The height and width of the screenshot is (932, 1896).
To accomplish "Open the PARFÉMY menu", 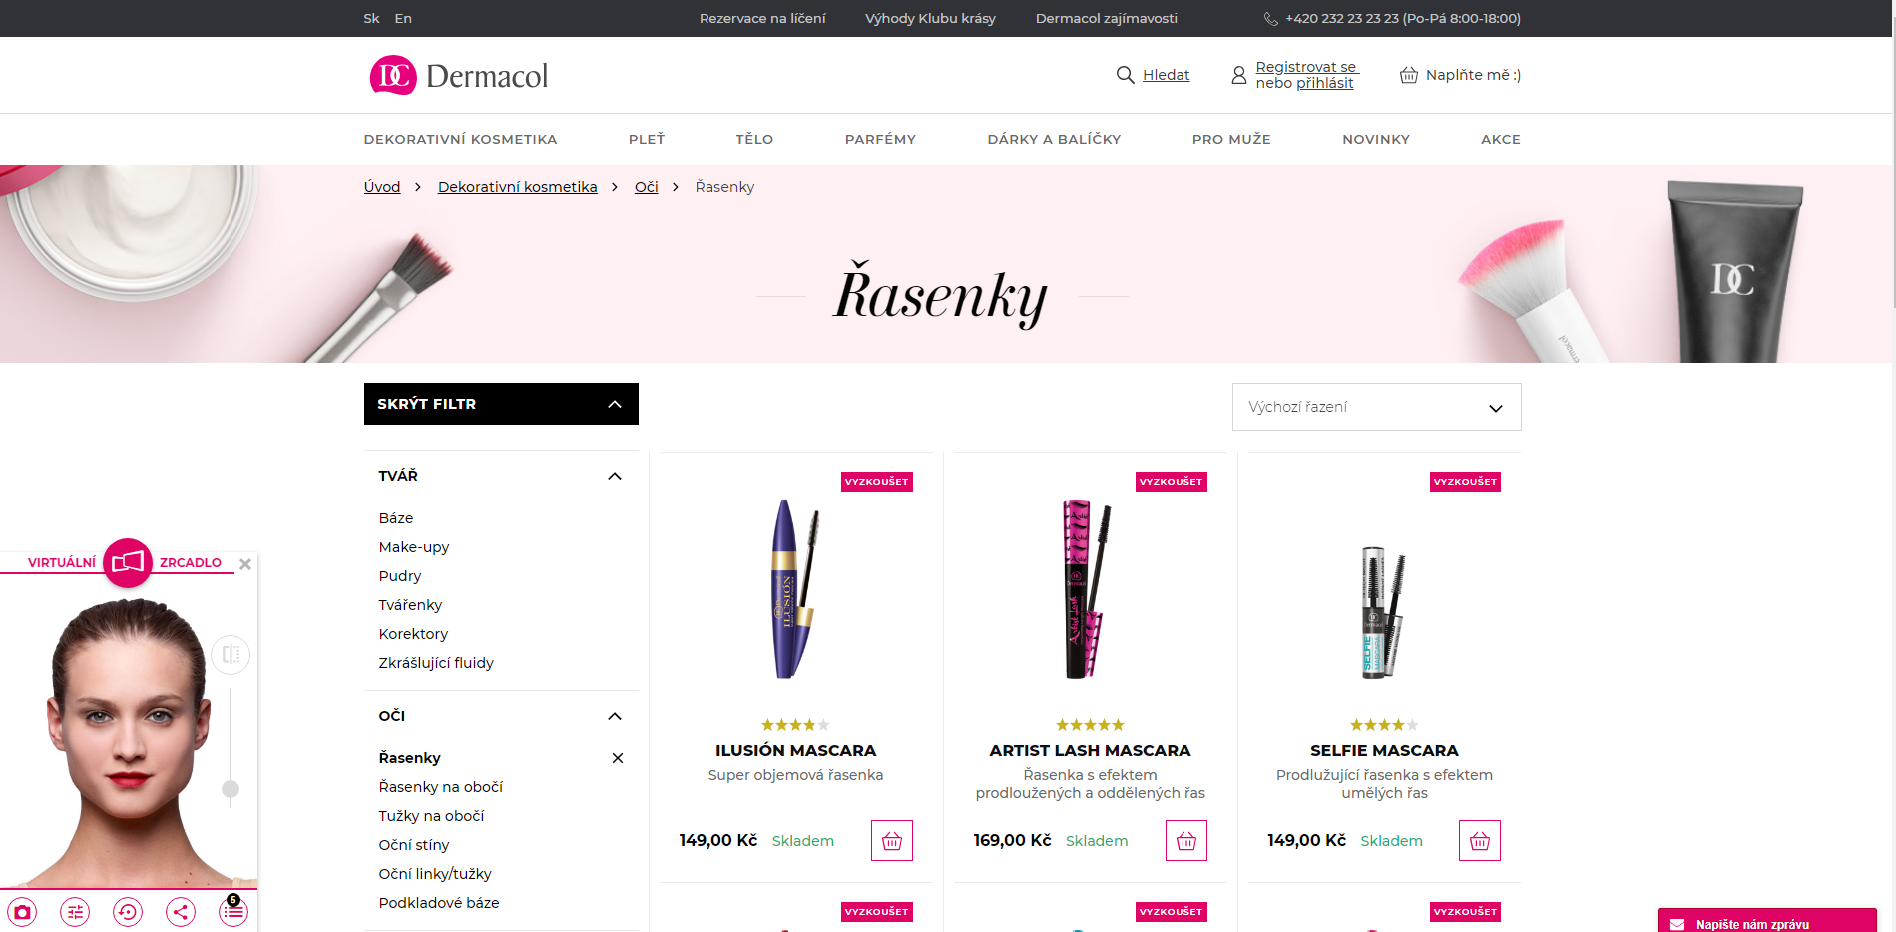I will [x=880, y=139].
